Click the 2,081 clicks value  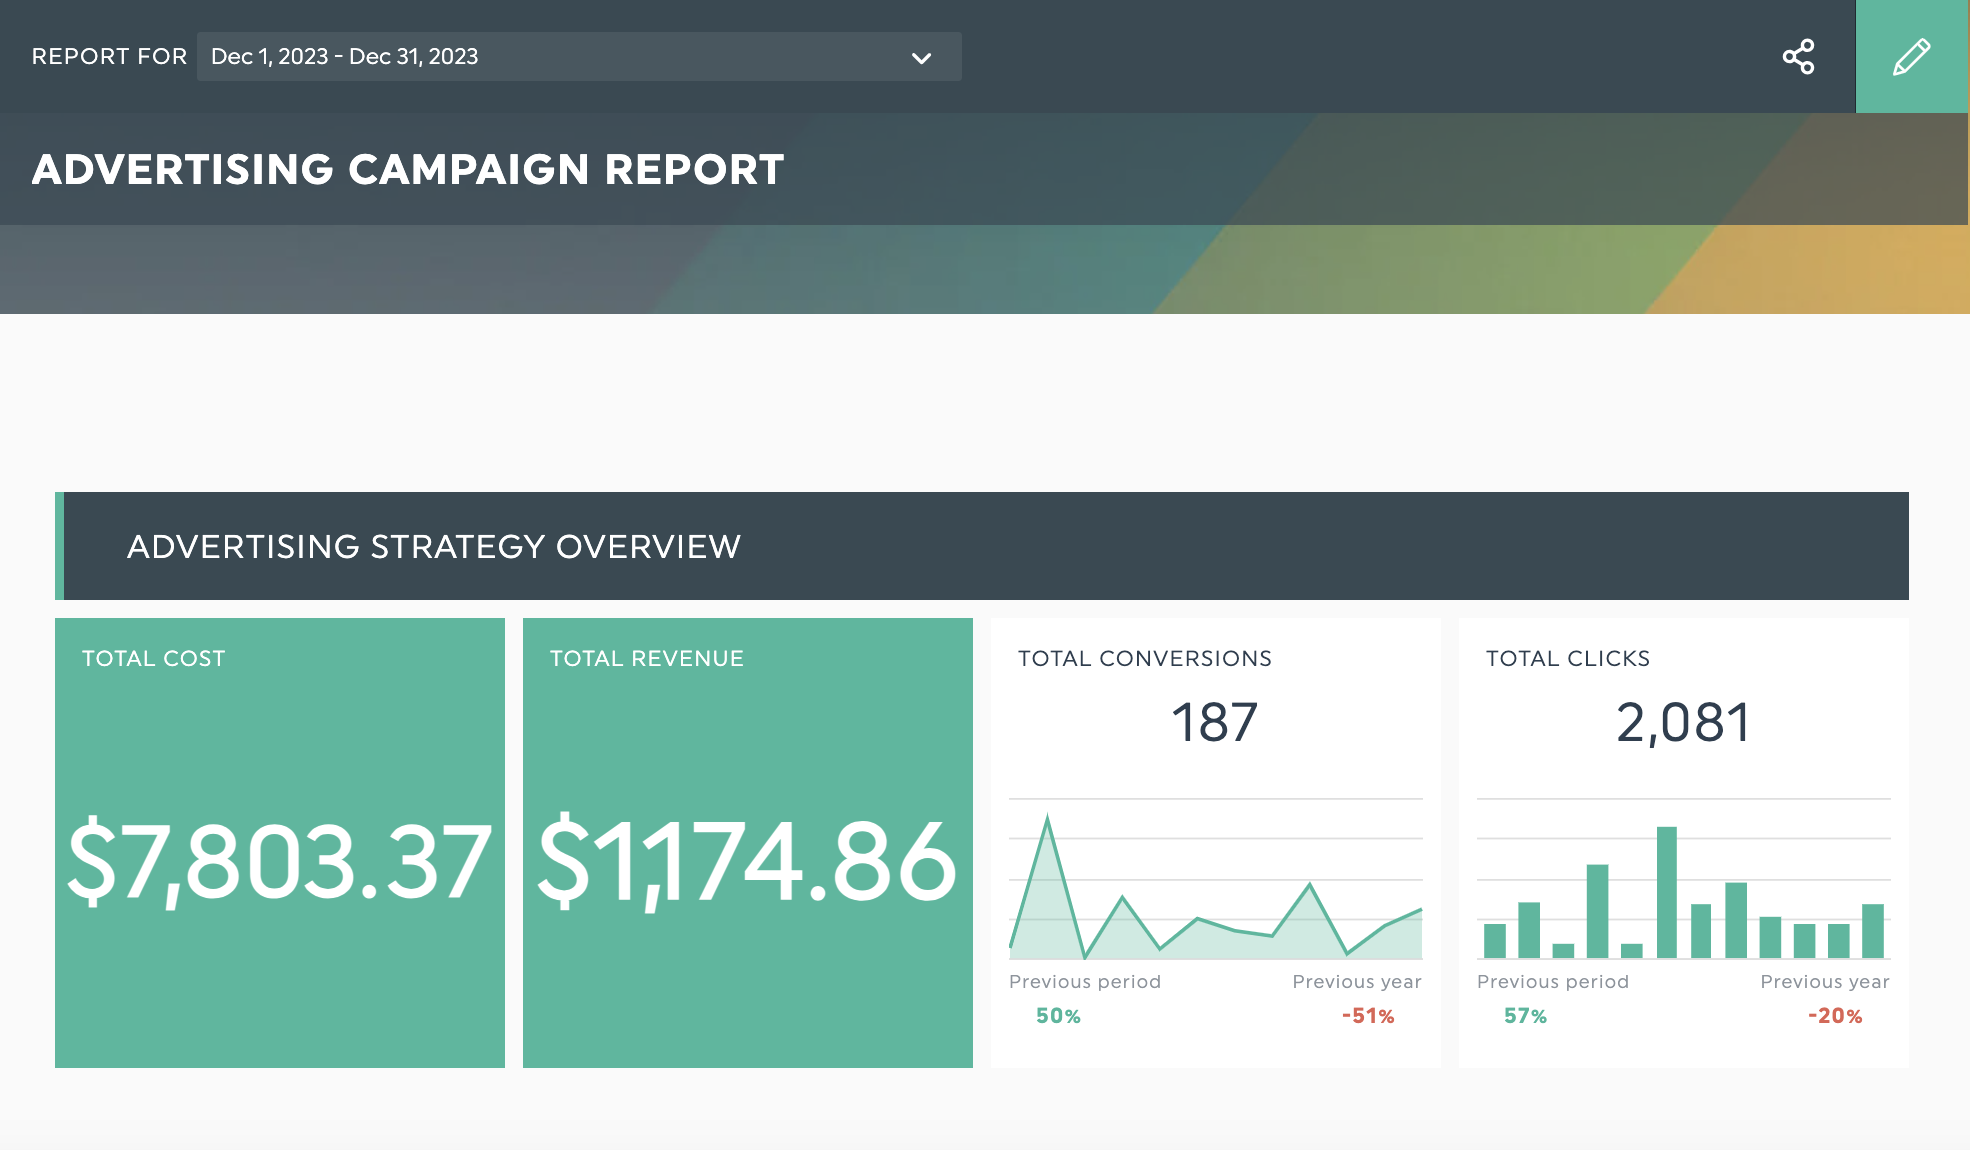click(x=1683, y=722)
